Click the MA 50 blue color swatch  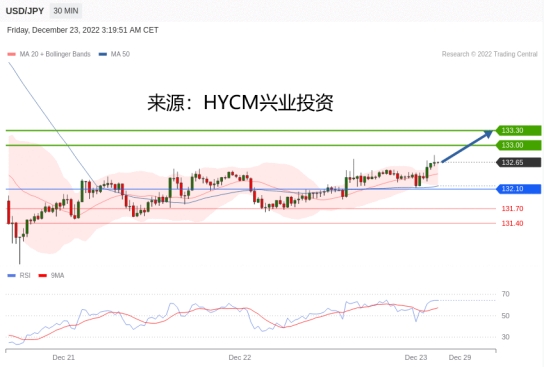click(103, 54)
